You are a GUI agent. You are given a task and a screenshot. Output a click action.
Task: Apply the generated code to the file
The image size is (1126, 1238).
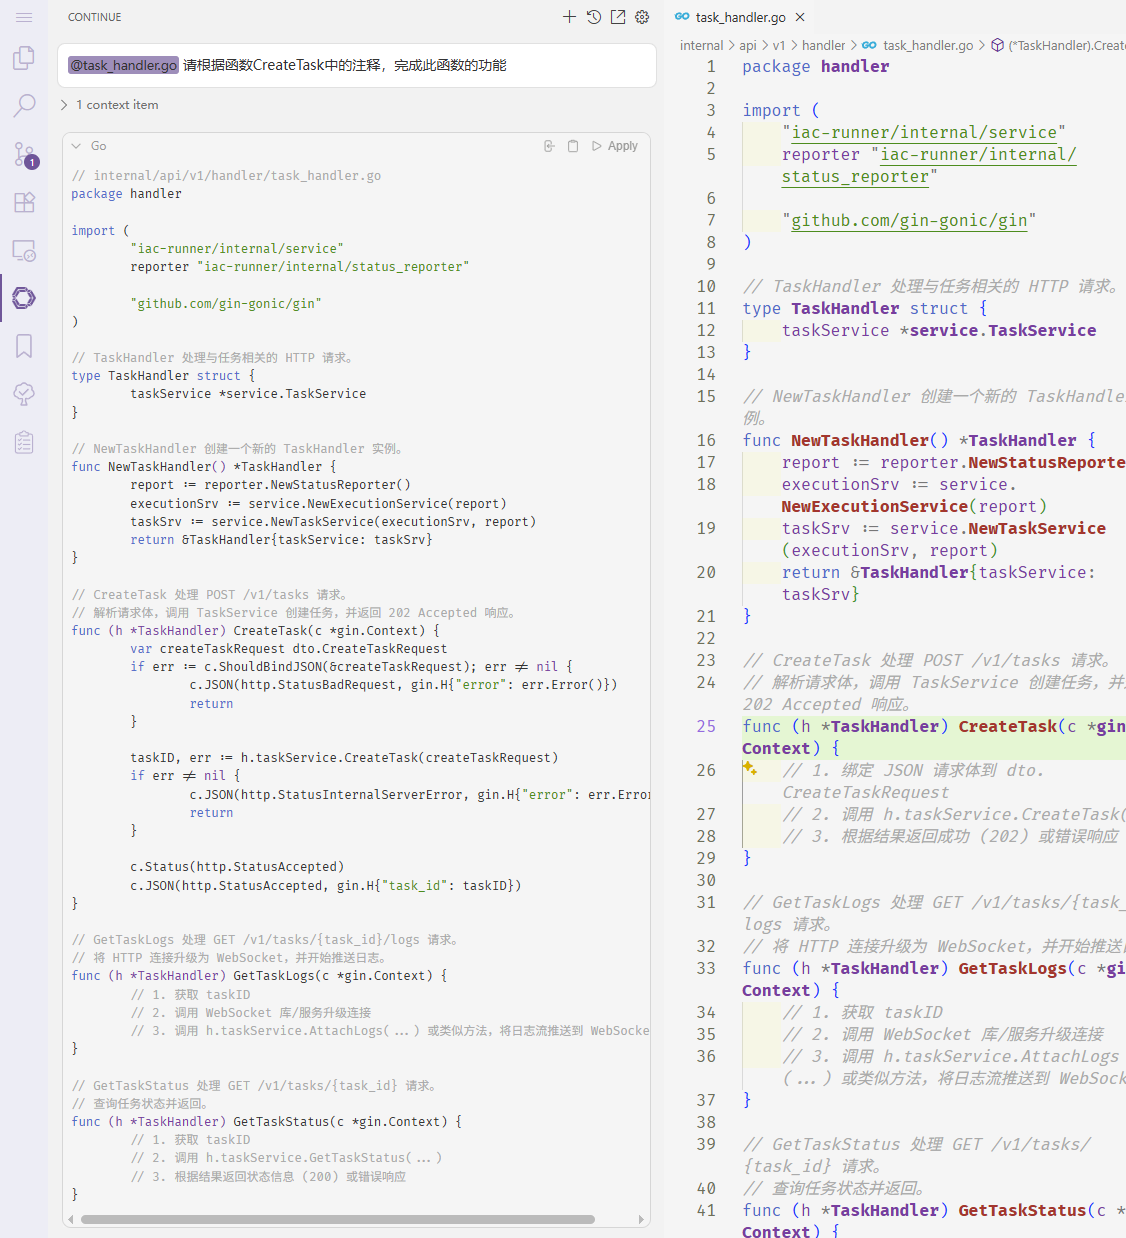click(615, 146)
